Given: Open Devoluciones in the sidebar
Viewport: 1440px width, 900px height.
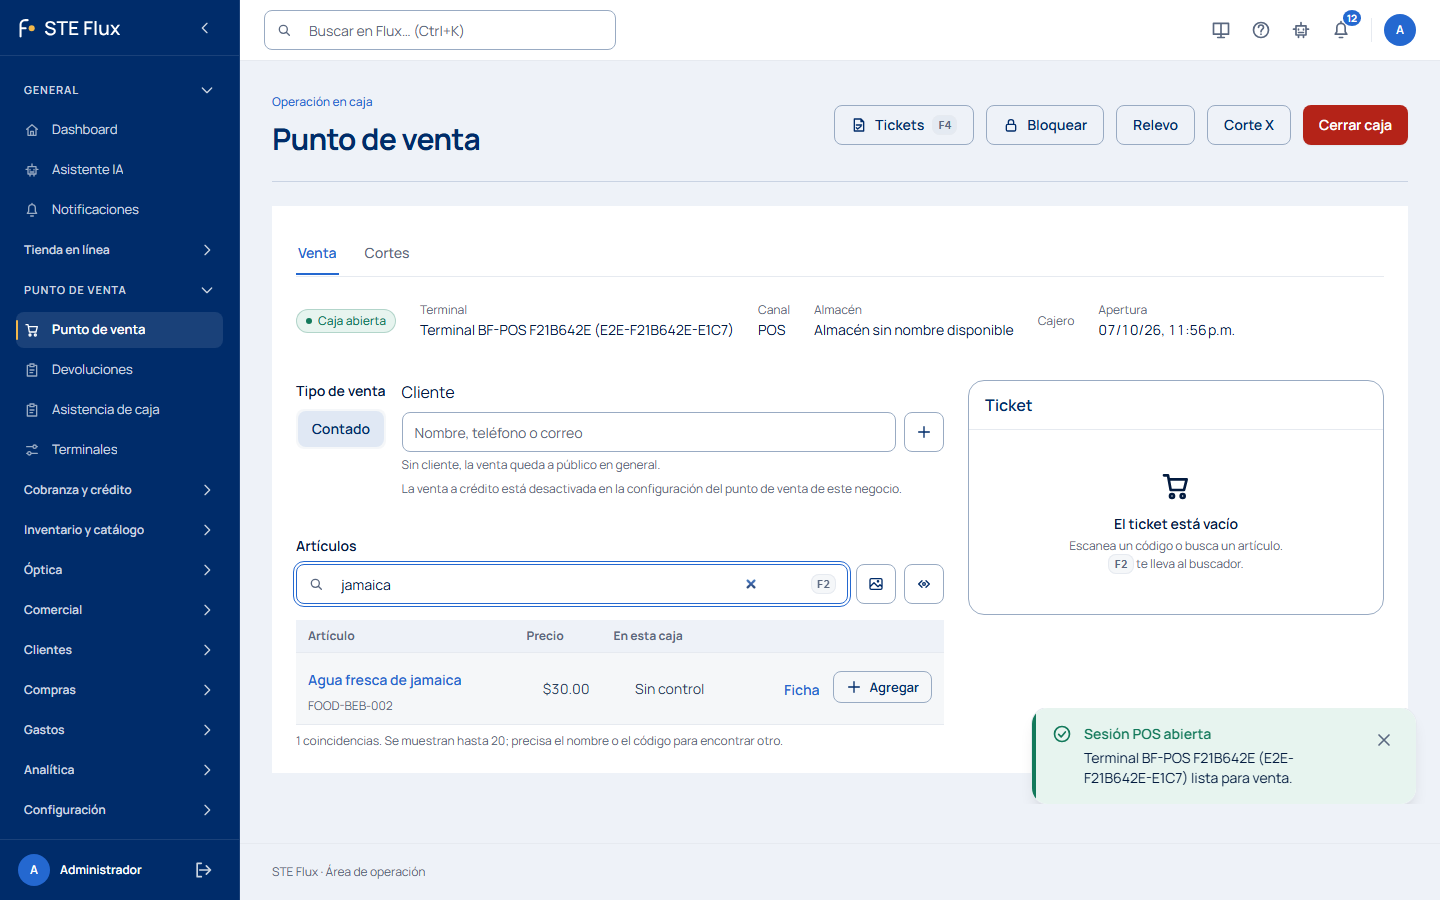Looking at the screenshot, I should coord(119,370).
